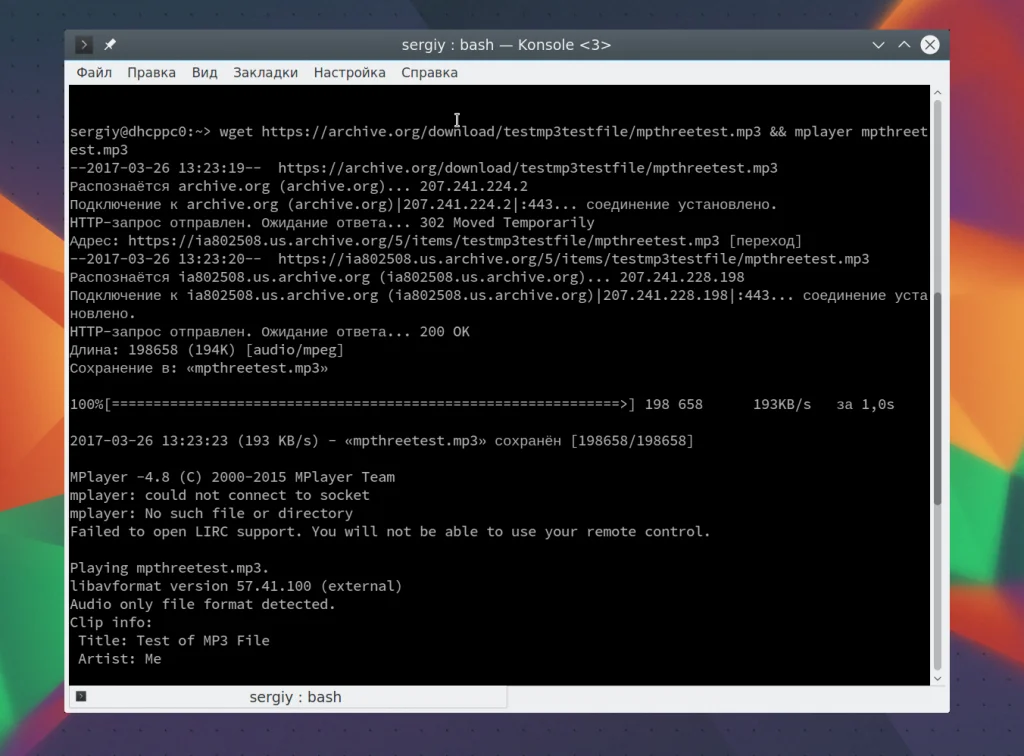Open the Вид menu
1024x756 pixels.
[x=204, y=72]
